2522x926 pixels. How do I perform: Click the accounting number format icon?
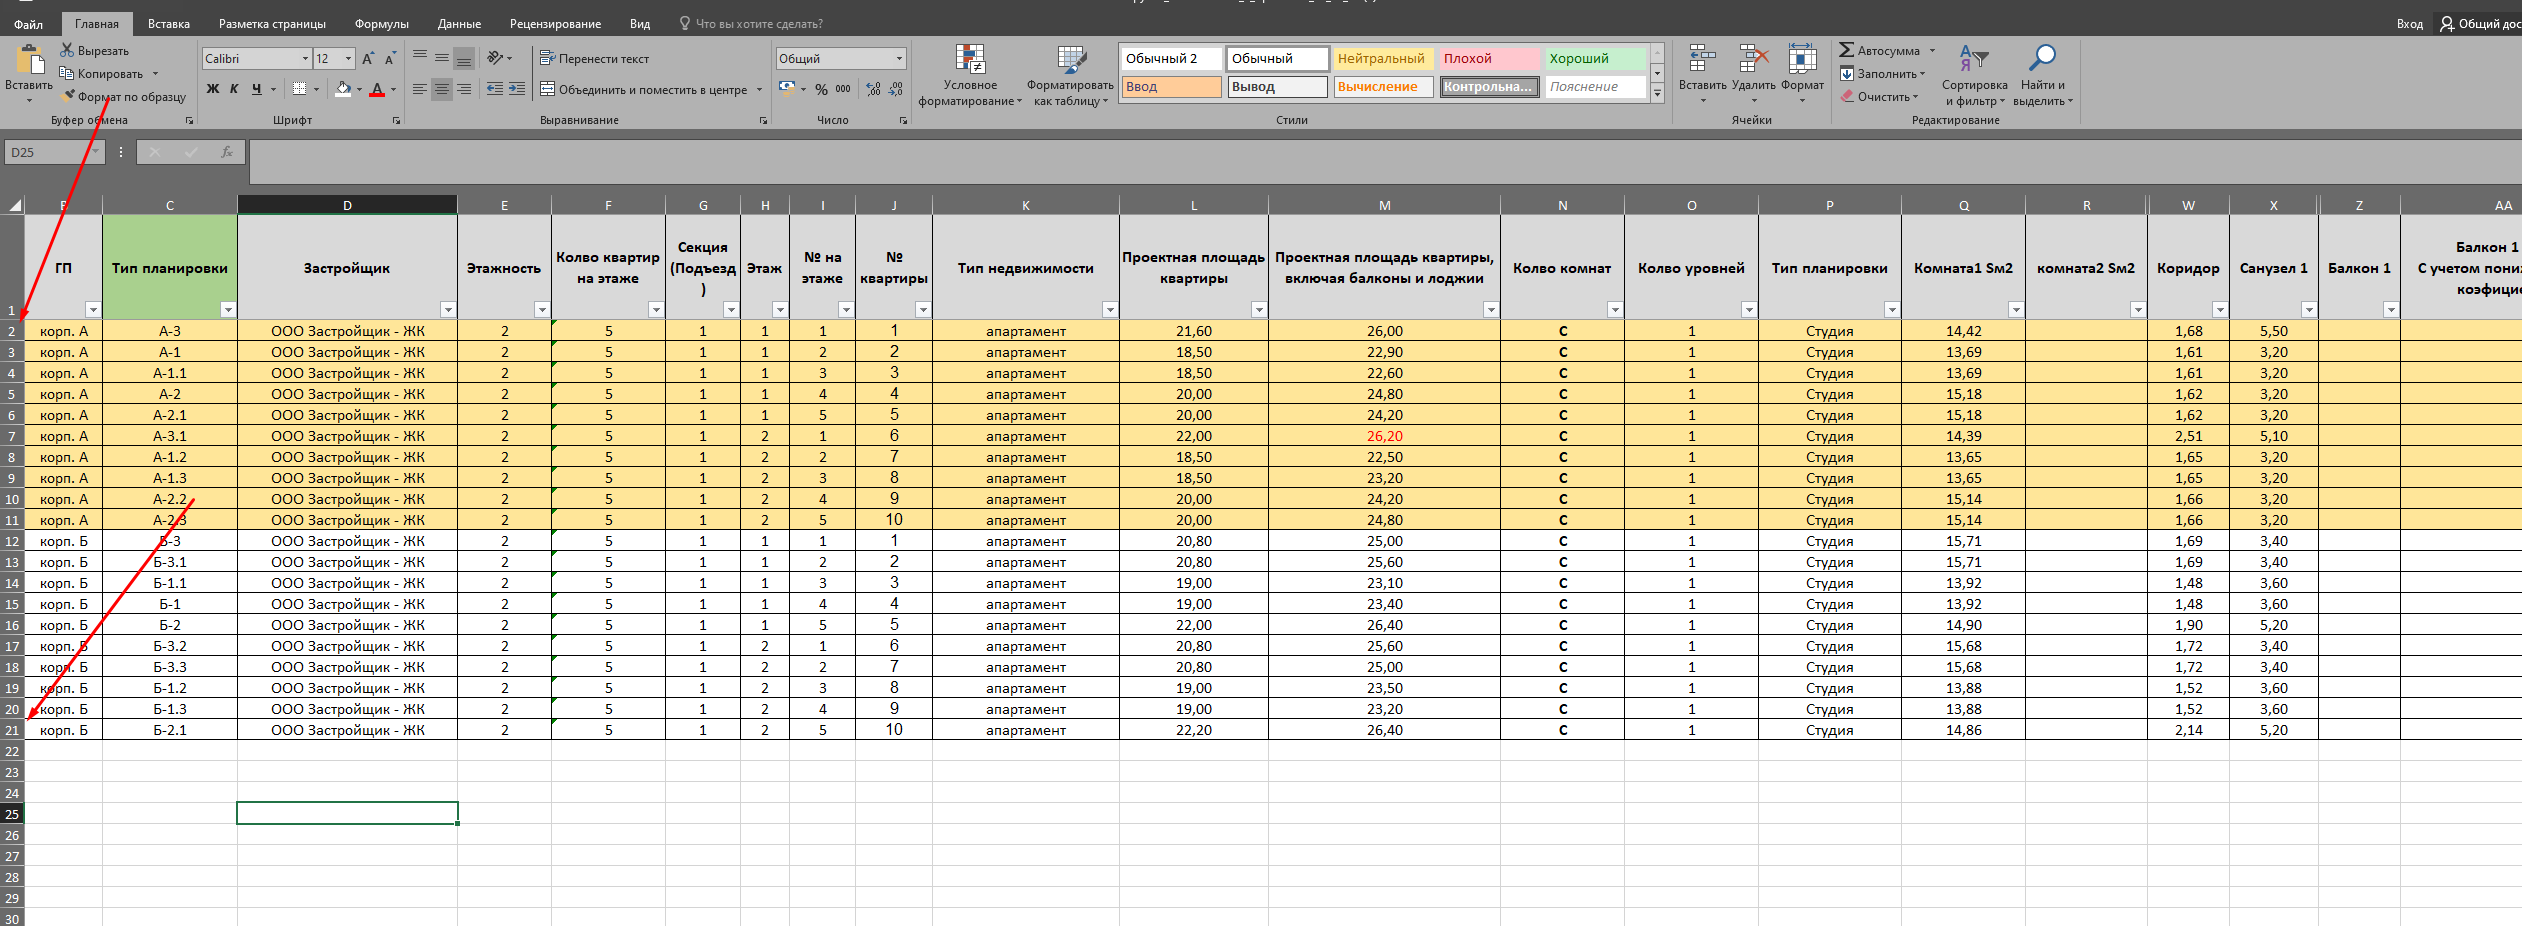point(787,88)
